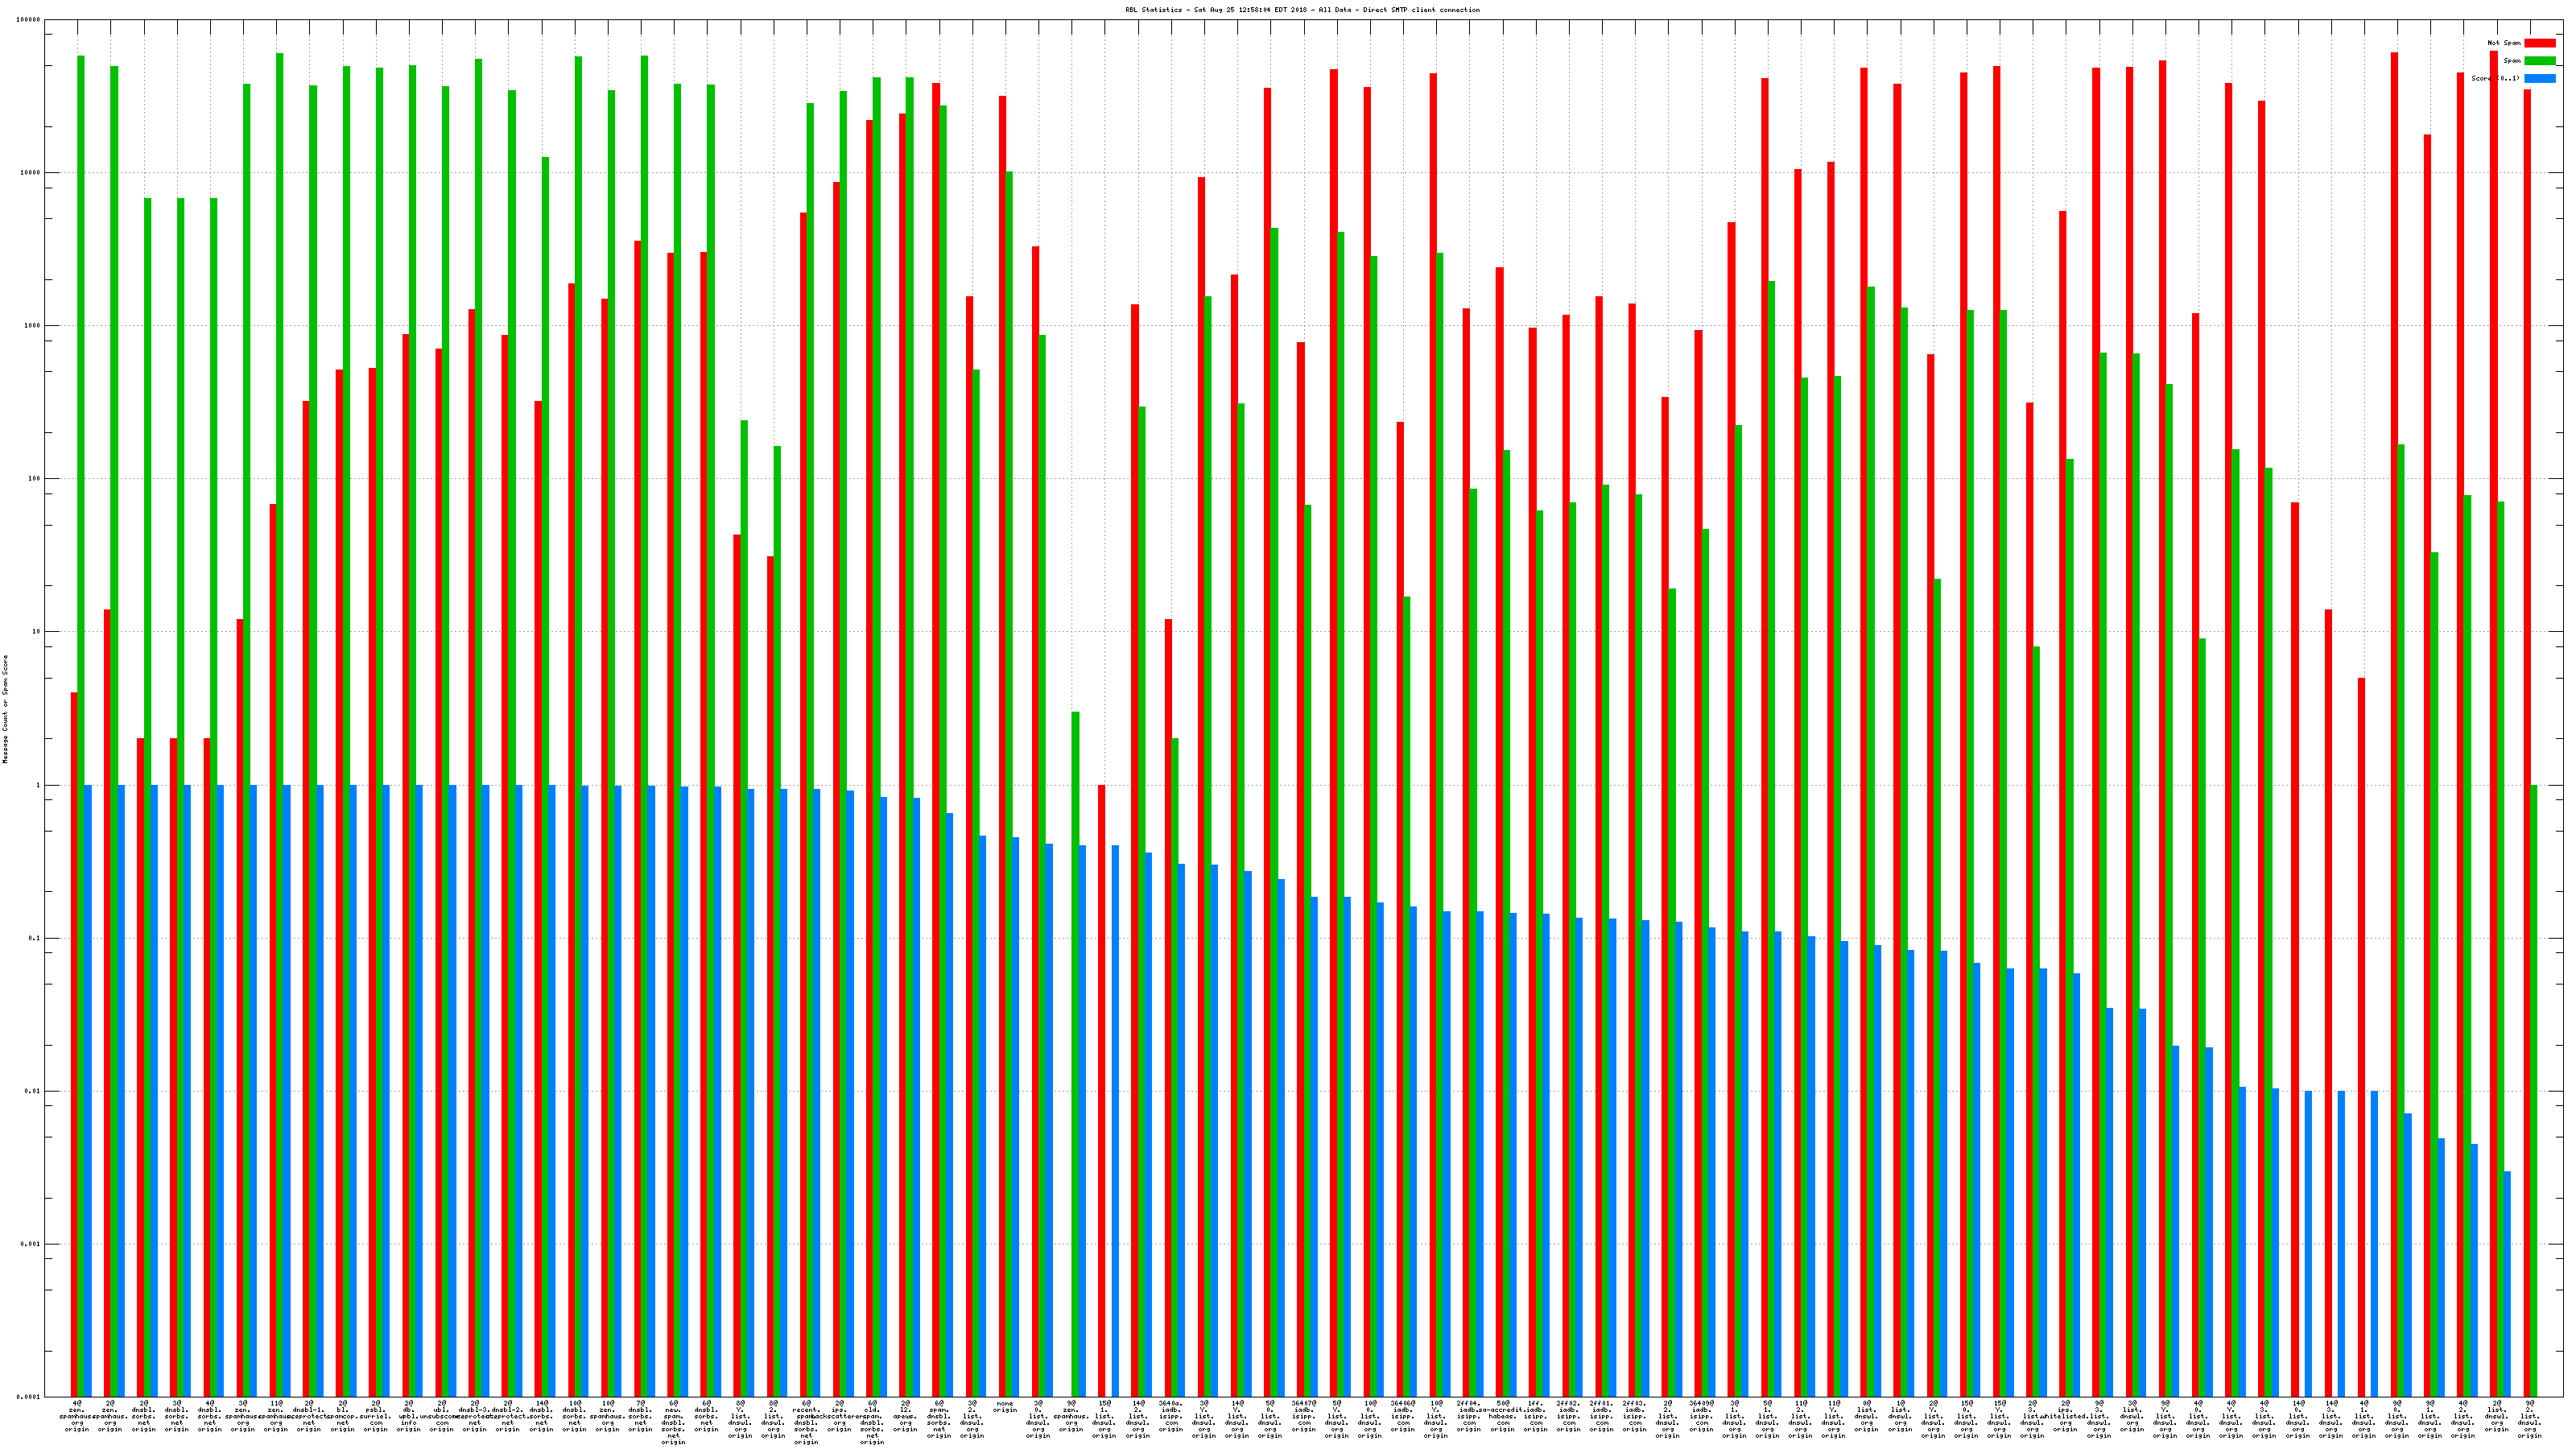Click the RBL Statistics chart title
Viewport: 2576px width, 1449px height.
[x=1302, y=10]
